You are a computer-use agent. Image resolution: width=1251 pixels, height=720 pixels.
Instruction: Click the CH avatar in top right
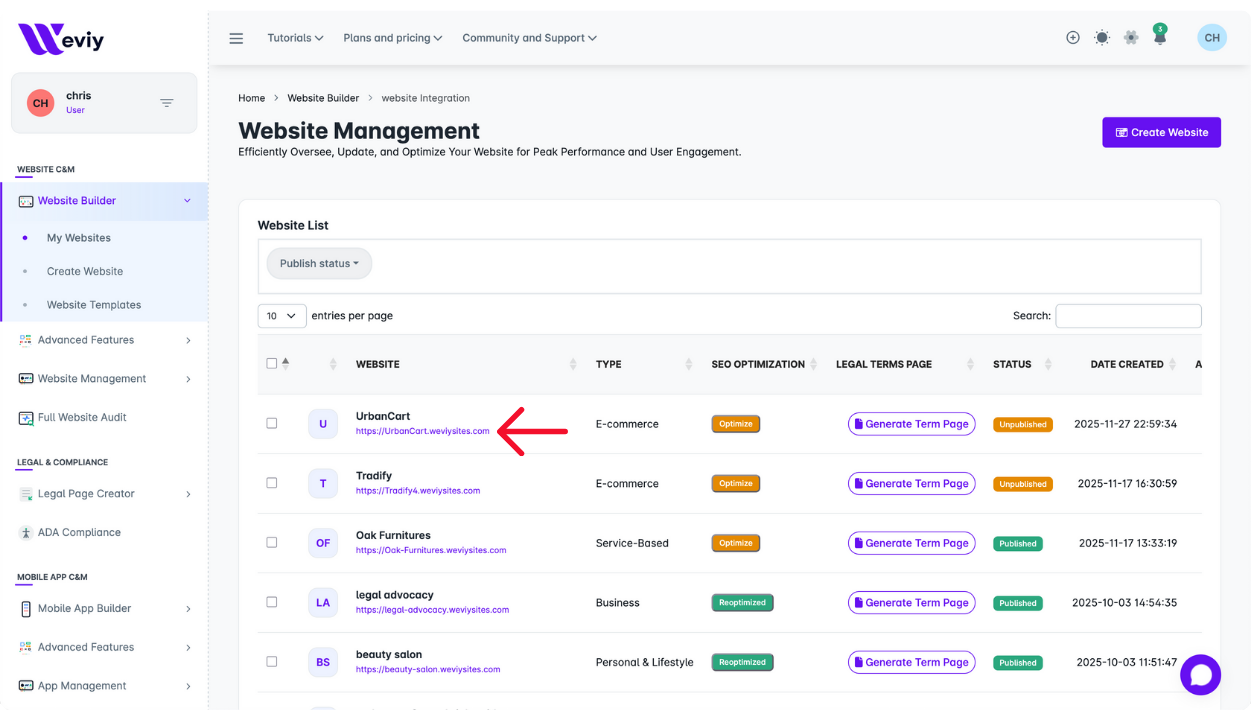[x=1211, y=38]
